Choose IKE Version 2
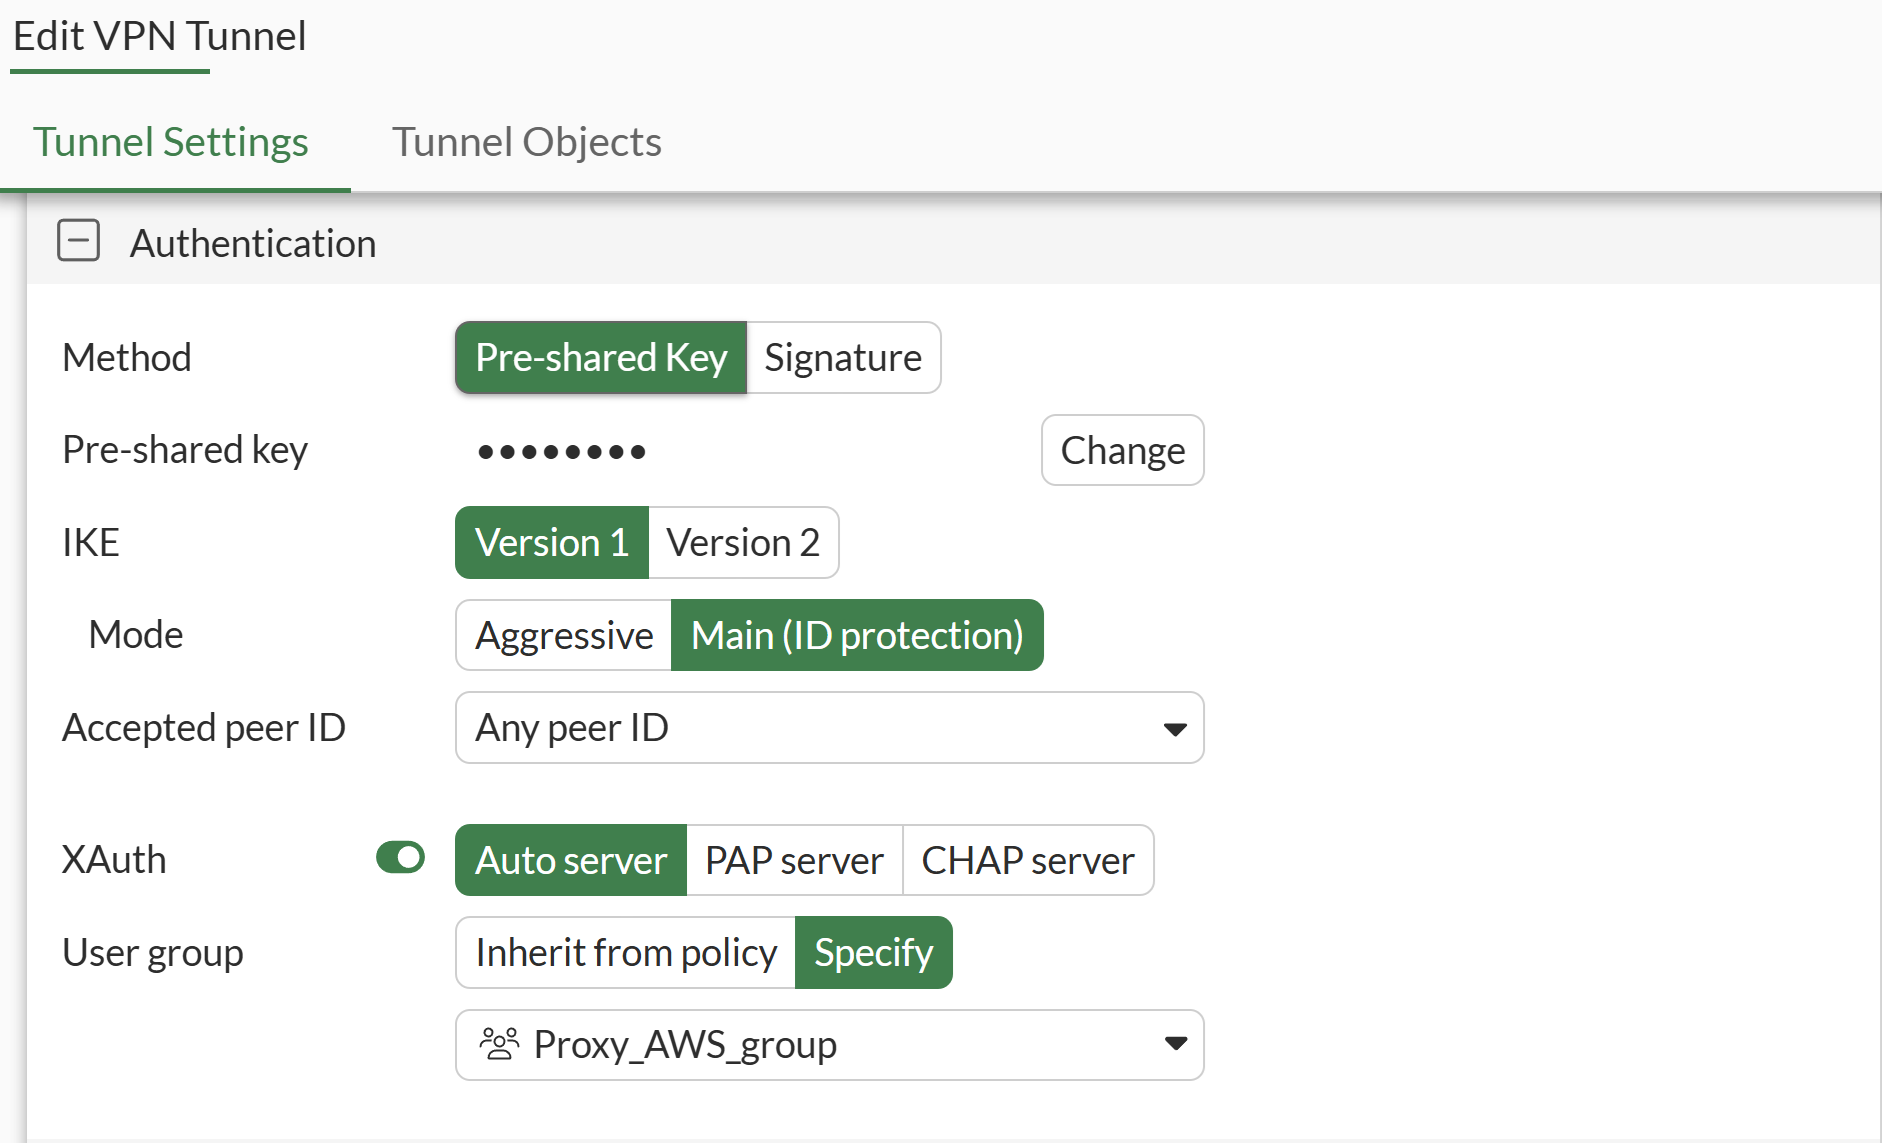This screenshot has height=1143, width=1882. (742, 543)
